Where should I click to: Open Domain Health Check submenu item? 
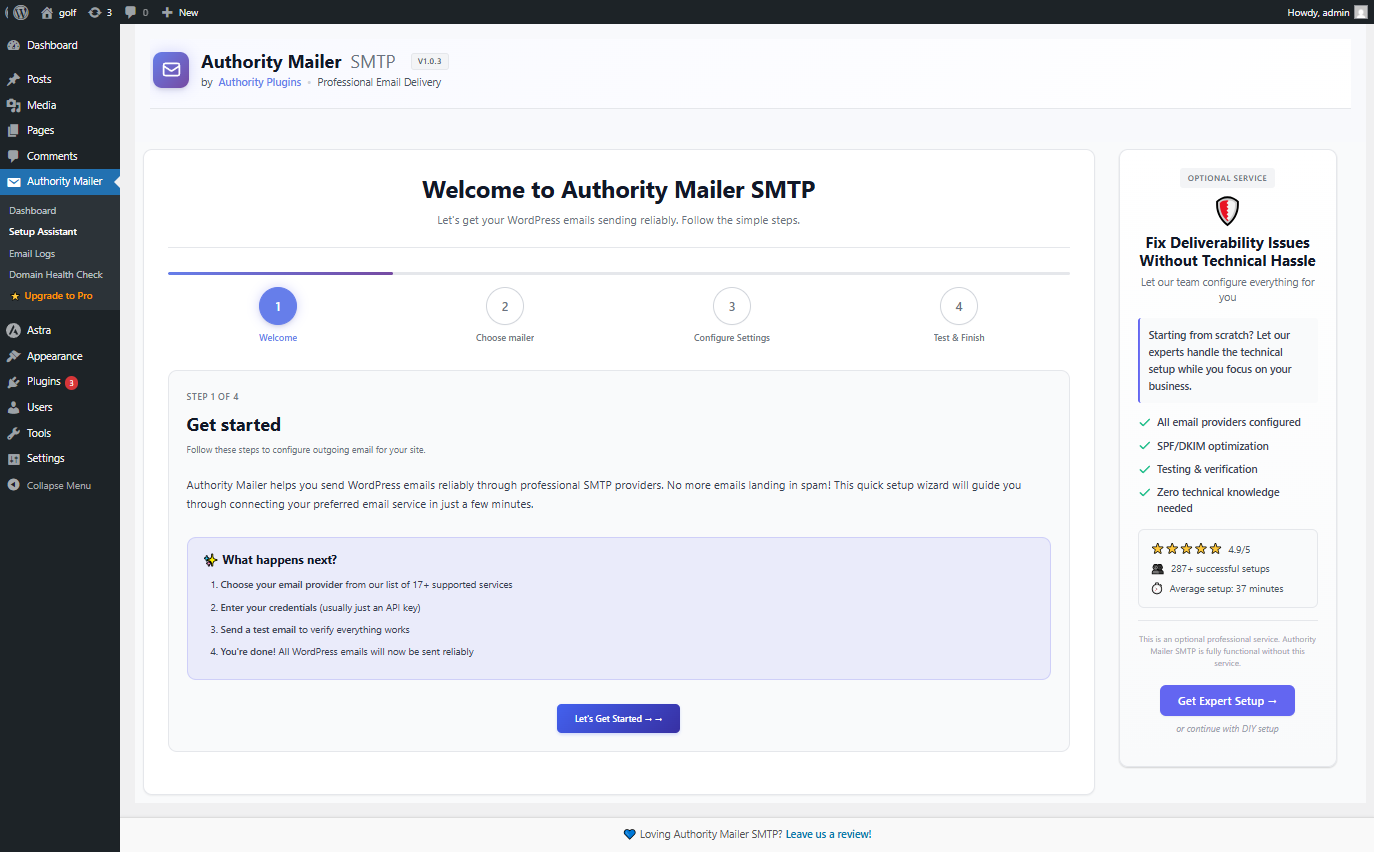(56, 275)
